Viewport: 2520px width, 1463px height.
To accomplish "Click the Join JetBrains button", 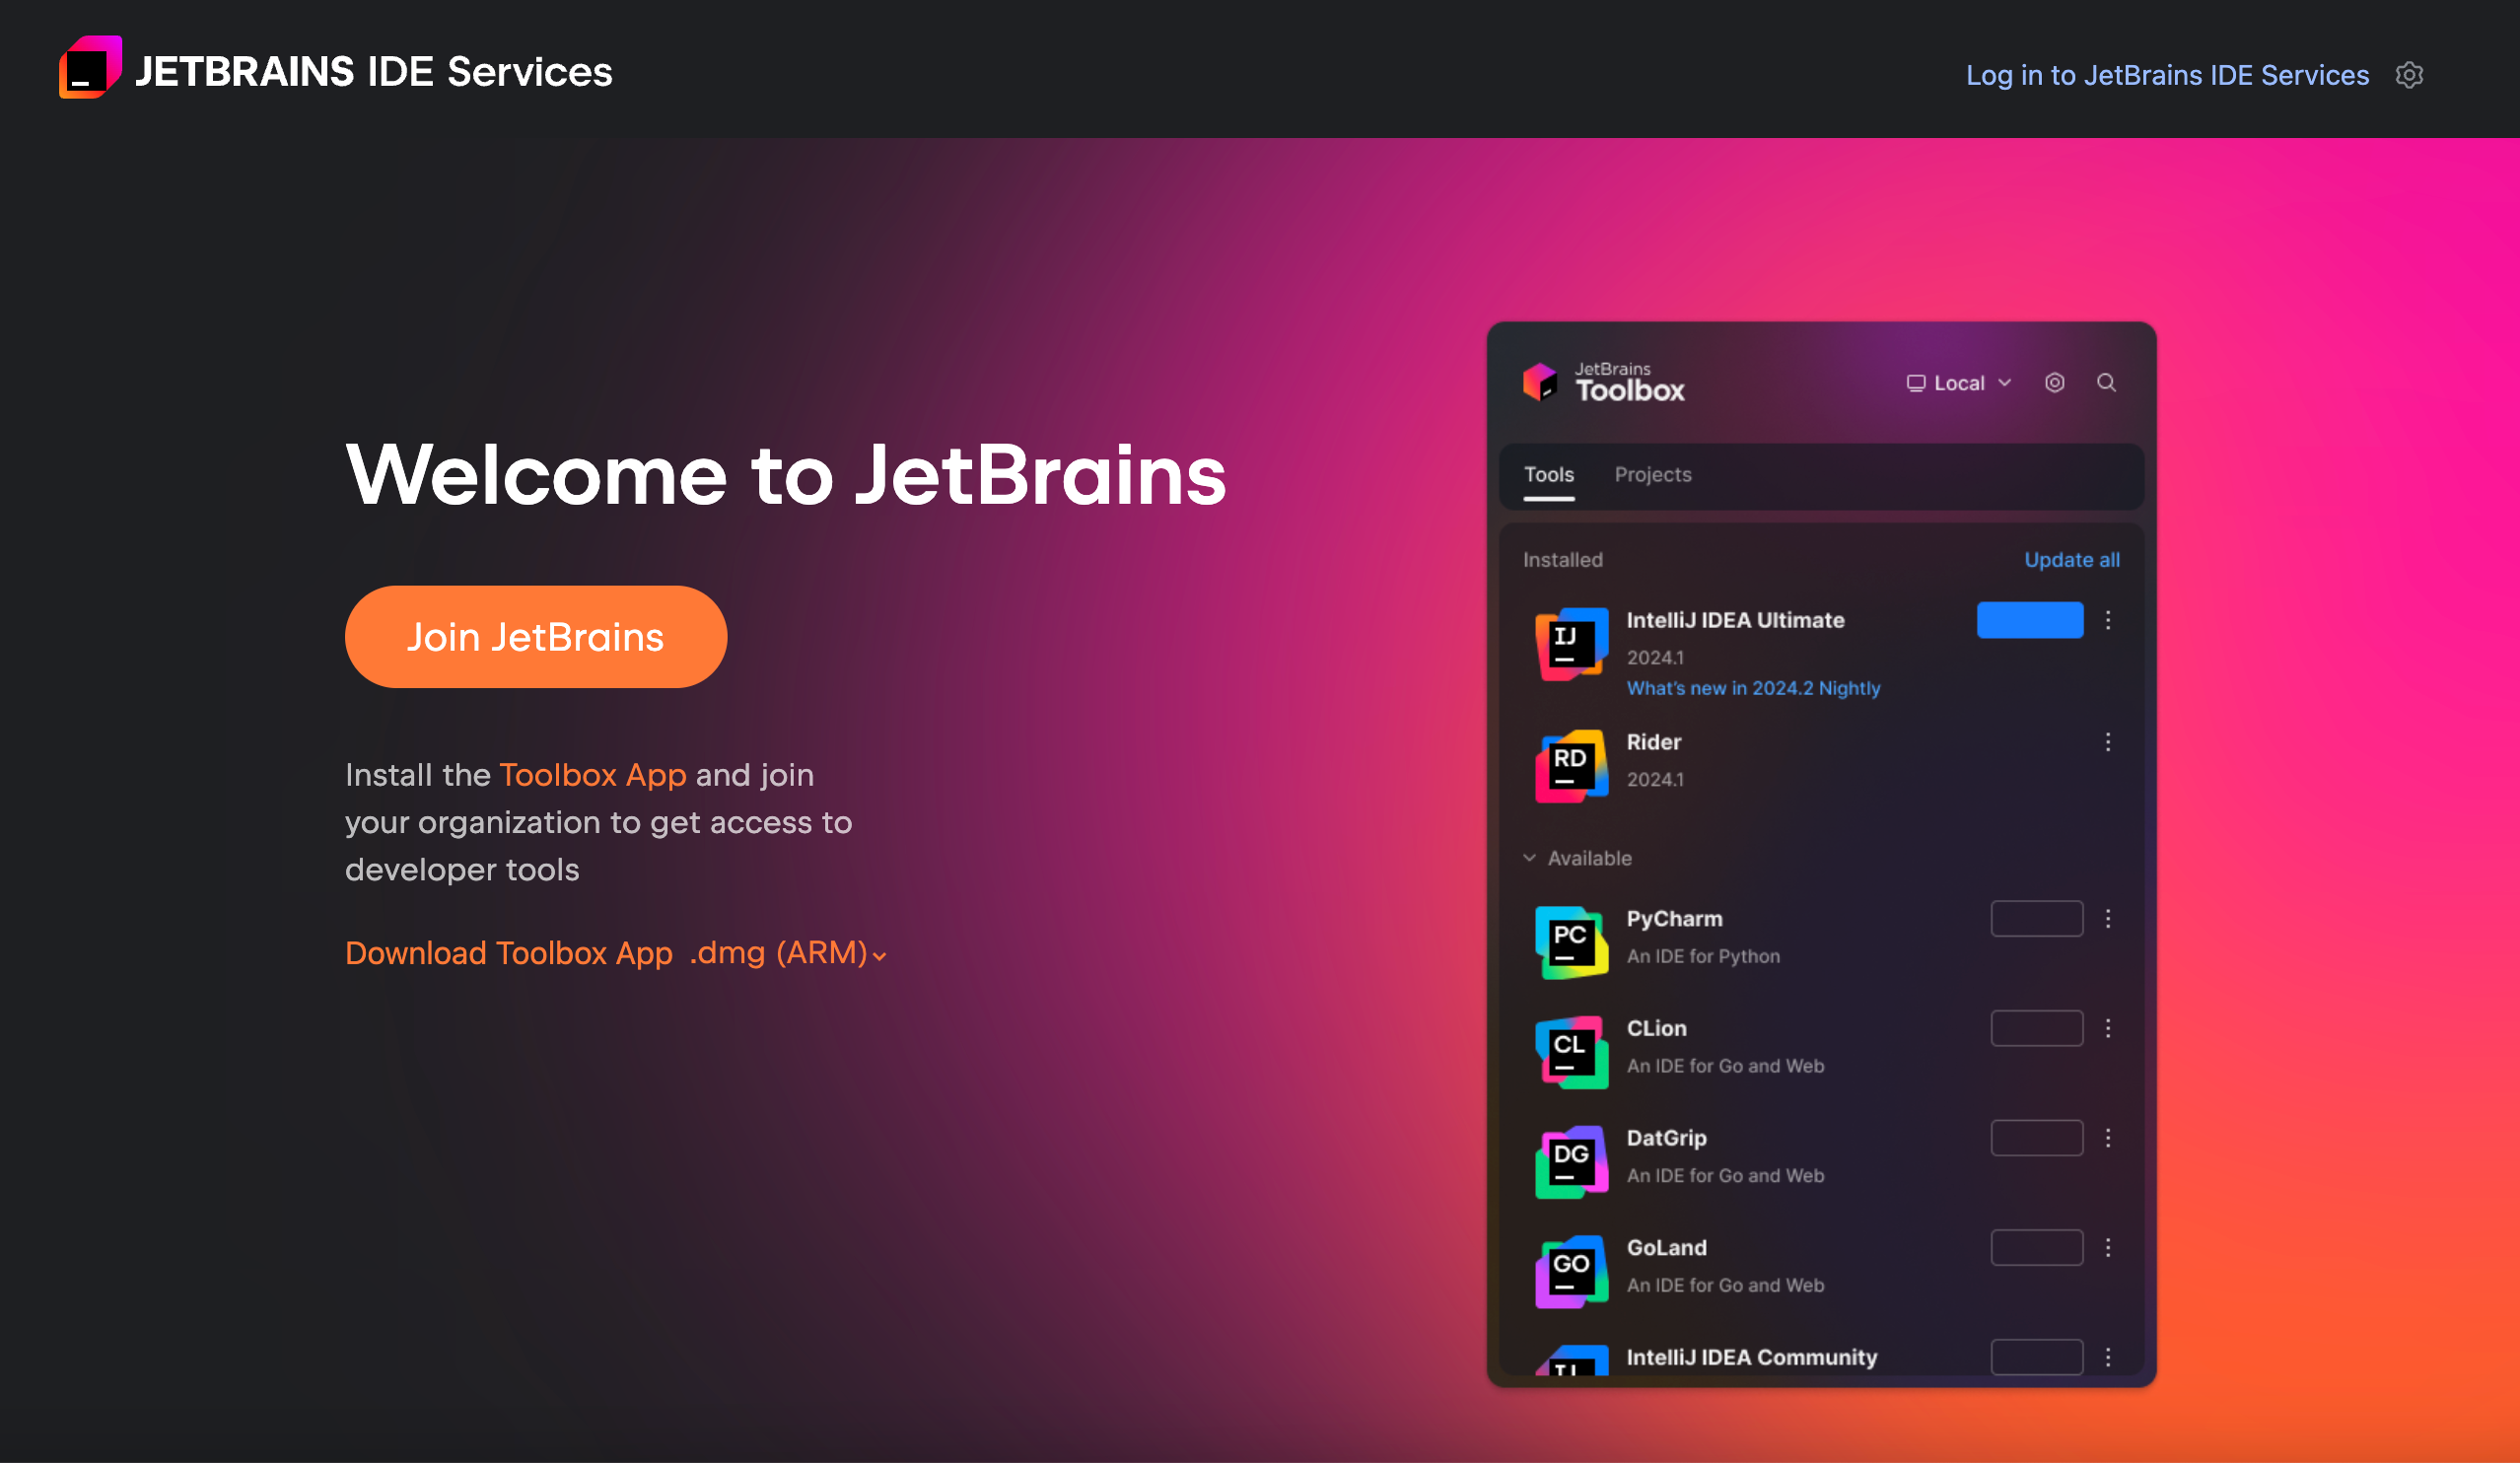I will tap(535, 637).
